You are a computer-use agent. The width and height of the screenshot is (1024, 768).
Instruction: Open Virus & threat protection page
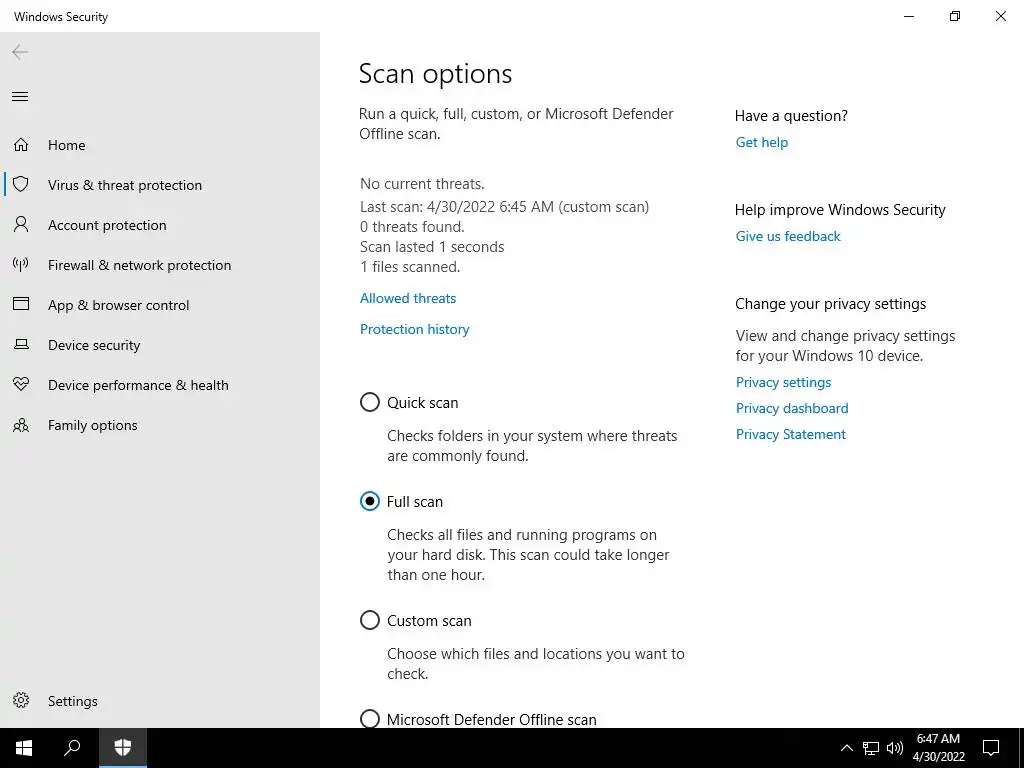pyautogui.click(x=125, y=185)
